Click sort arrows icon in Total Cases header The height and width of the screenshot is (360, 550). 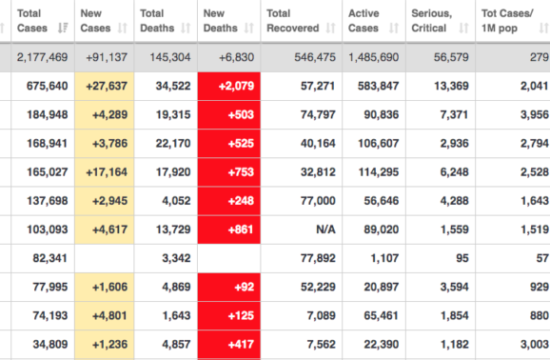pos(63,28)
